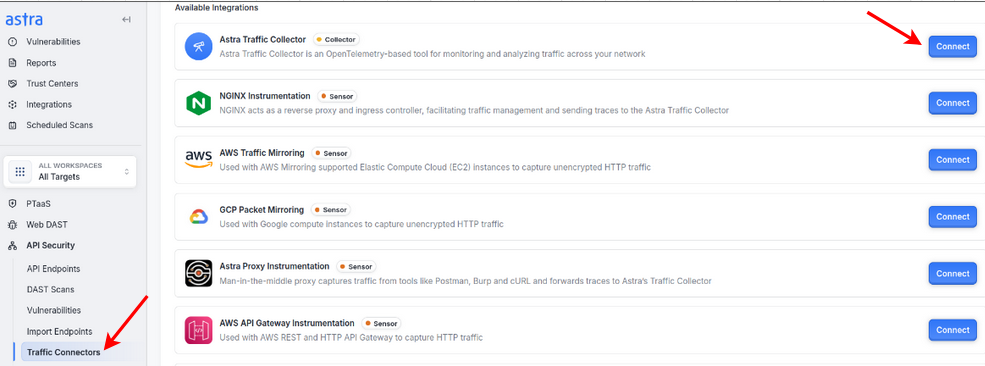
Task: Click the 'AWS Traffic Mirroring' title
Action: click(x=262, y=153)
